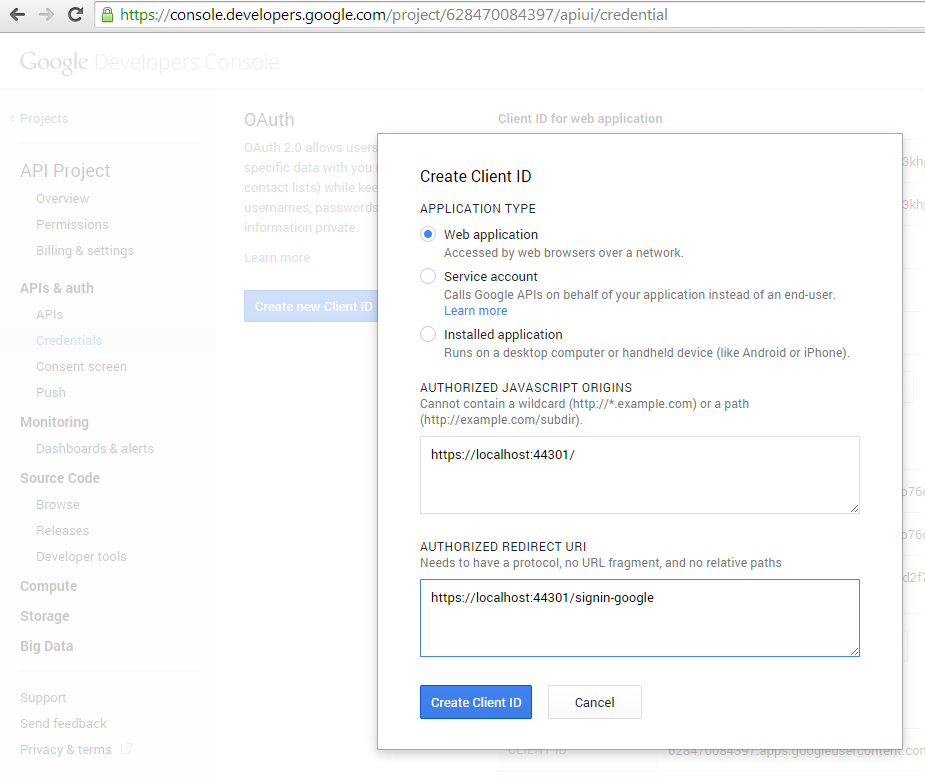Viewport: 925px width, 778px height.
Task: Open the OAuth Learn more link
Action: click(277, 258)
